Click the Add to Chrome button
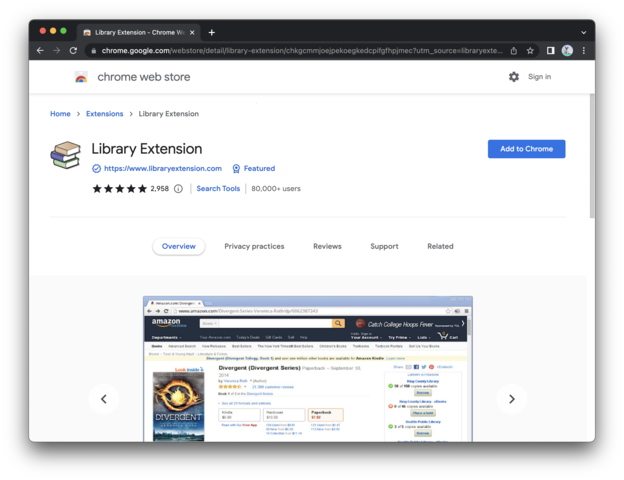Image resolution: width=624 pixels, height=480 pixels. (526, 149)
